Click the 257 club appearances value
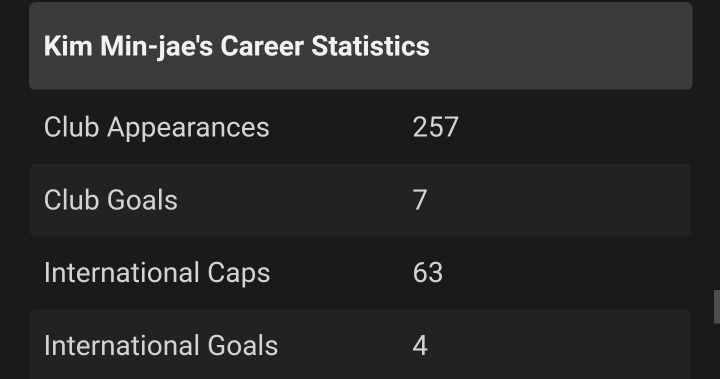Viewport: 720px width, 379px height. [435, 127]
